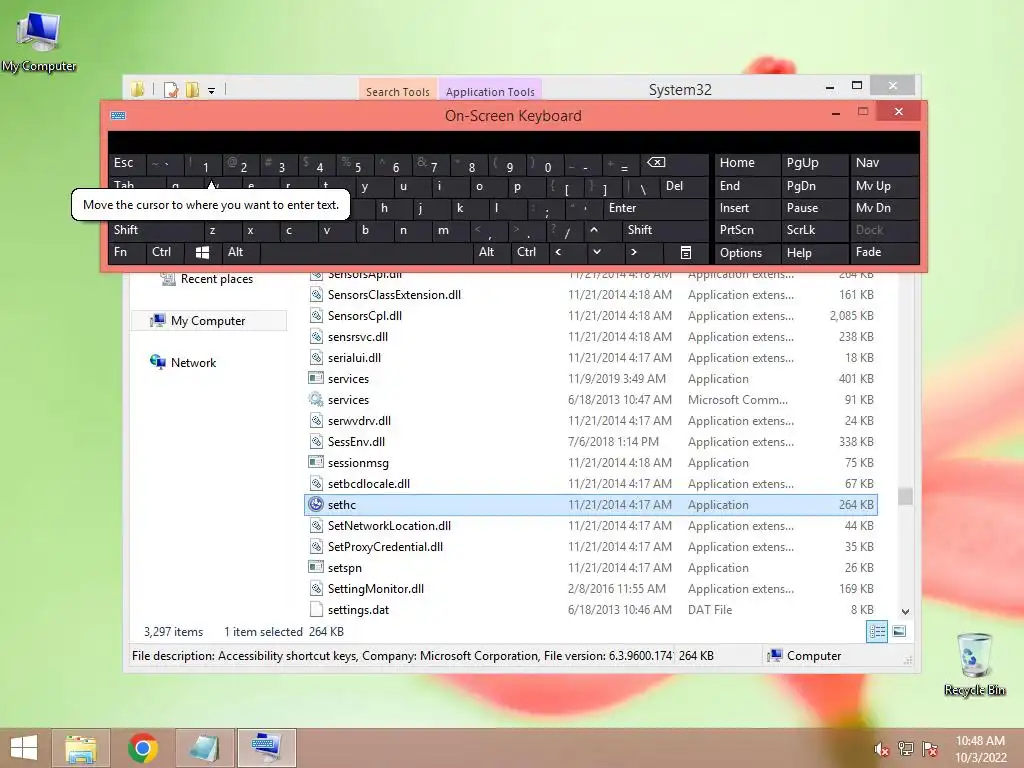The width and height of the screenshot is (1024, 768).
Task: Click the On-Screen Keyboard title bar icon
Action: click(118, 116)
